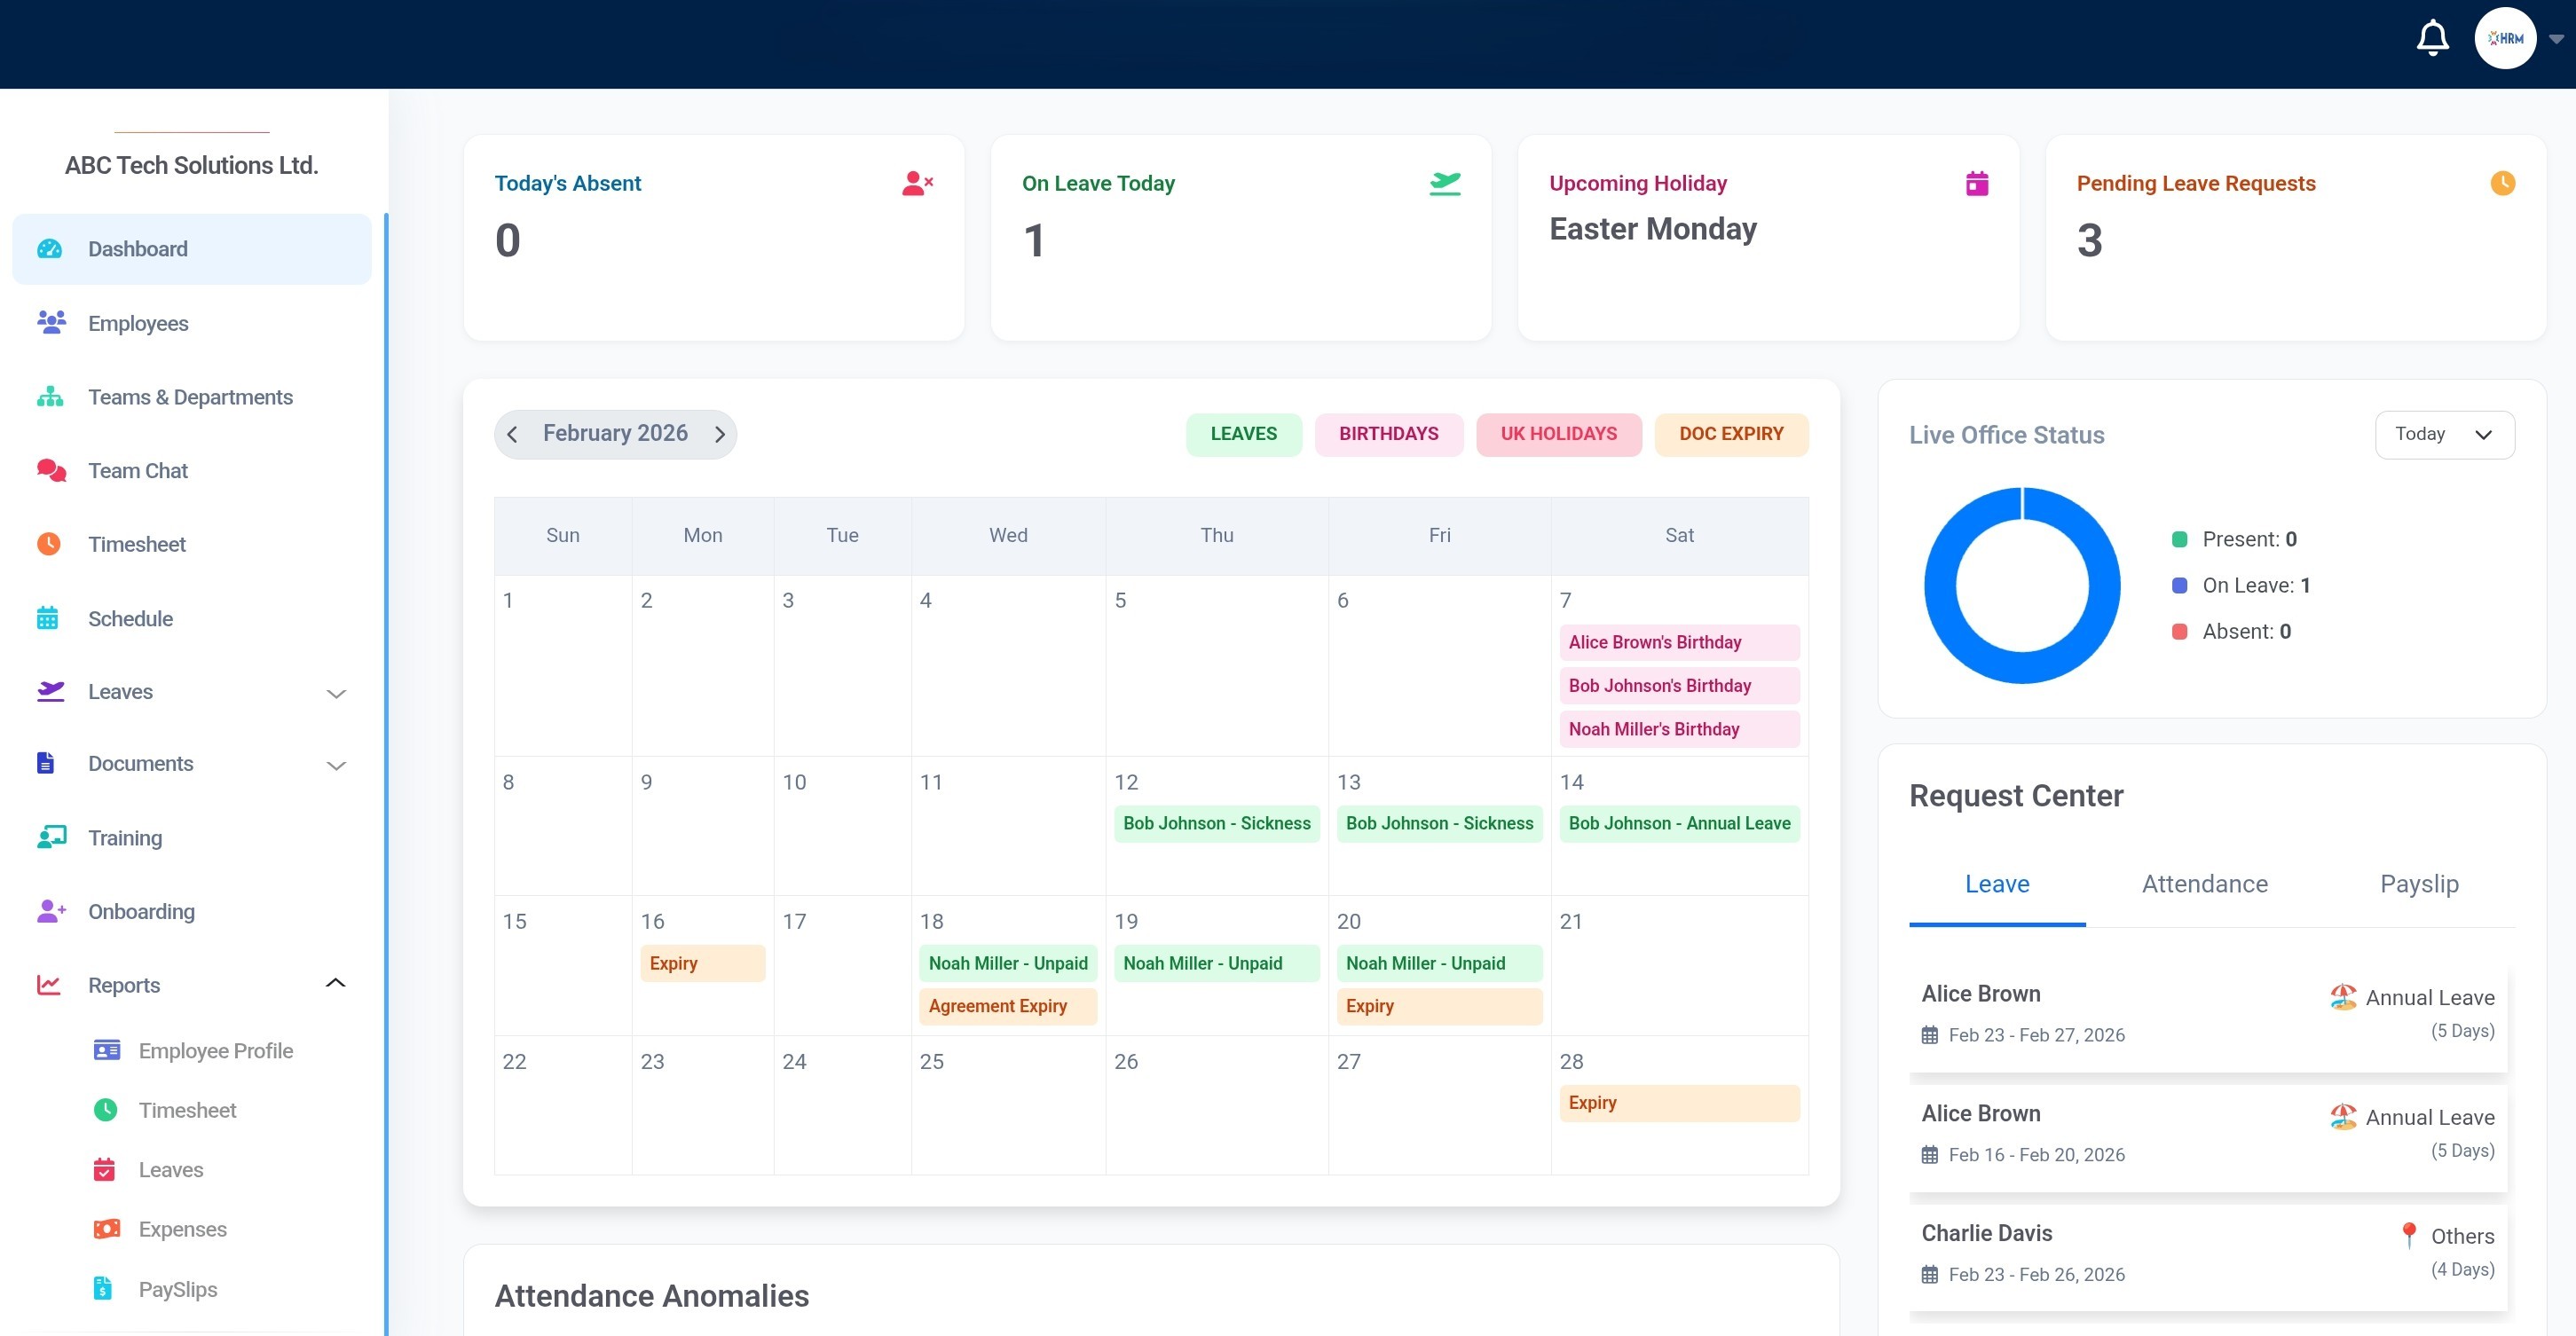Click the Timesheet clock icon in sidebar
This screenshot has width=2576, height=1336.
click(49, 544)
